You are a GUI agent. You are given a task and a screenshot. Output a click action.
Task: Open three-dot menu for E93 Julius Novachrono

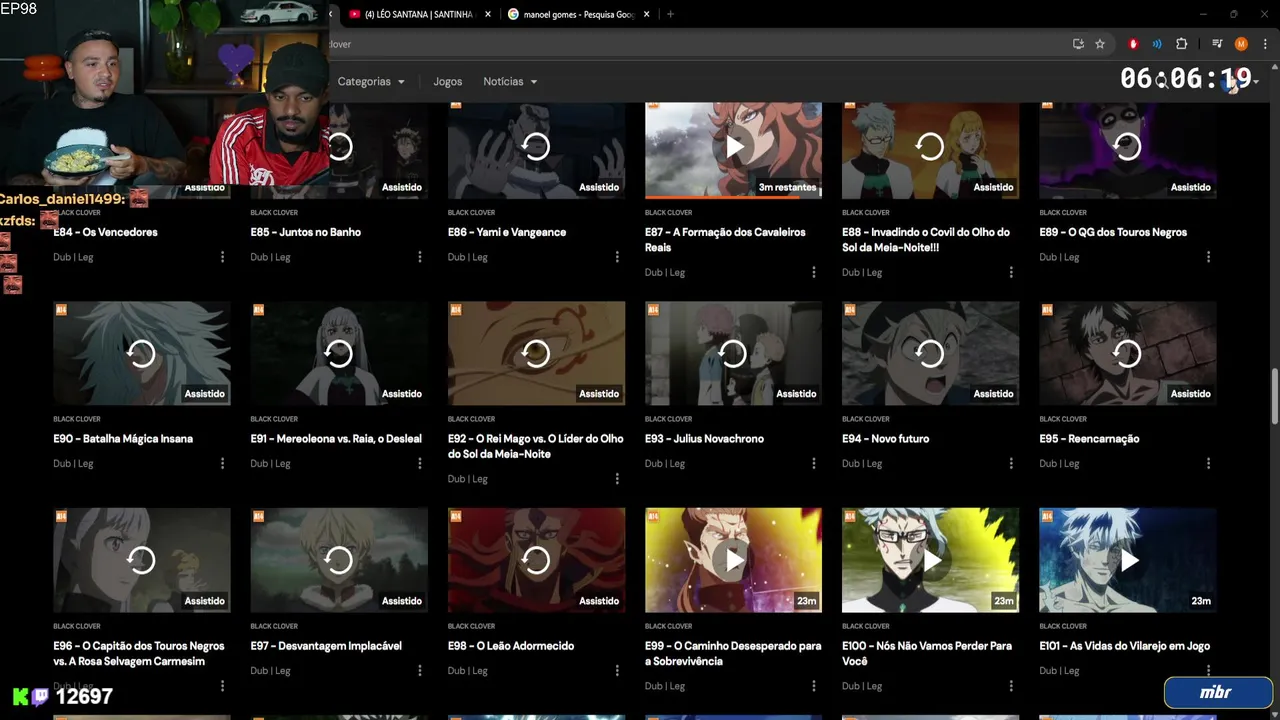click(814, 464)
